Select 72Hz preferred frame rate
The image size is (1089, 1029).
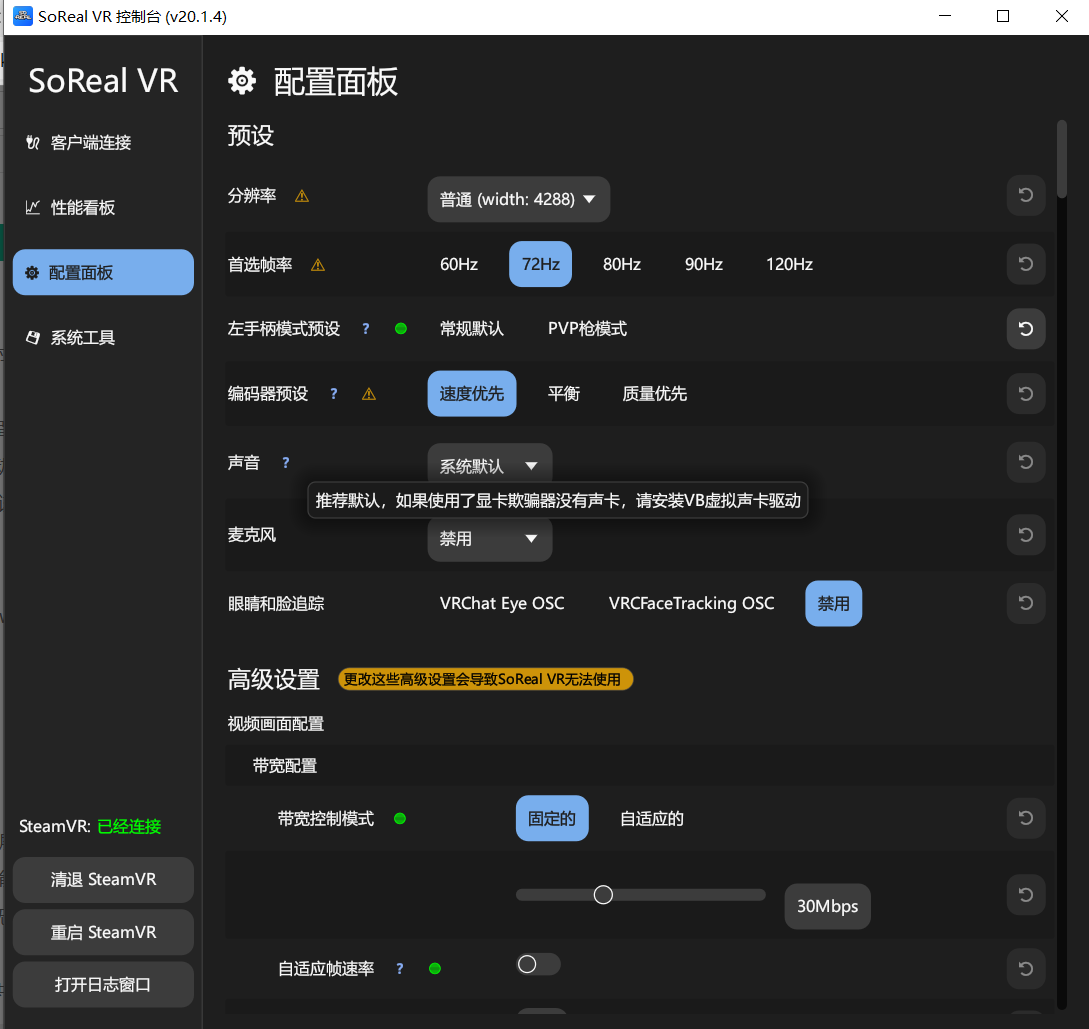(x=540, y=264)
